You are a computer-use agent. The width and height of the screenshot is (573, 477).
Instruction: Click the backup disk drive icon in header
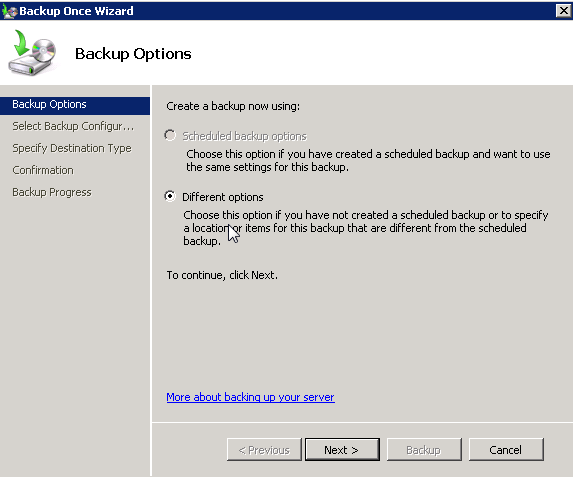pyautogui.click(x=32, y=53)
